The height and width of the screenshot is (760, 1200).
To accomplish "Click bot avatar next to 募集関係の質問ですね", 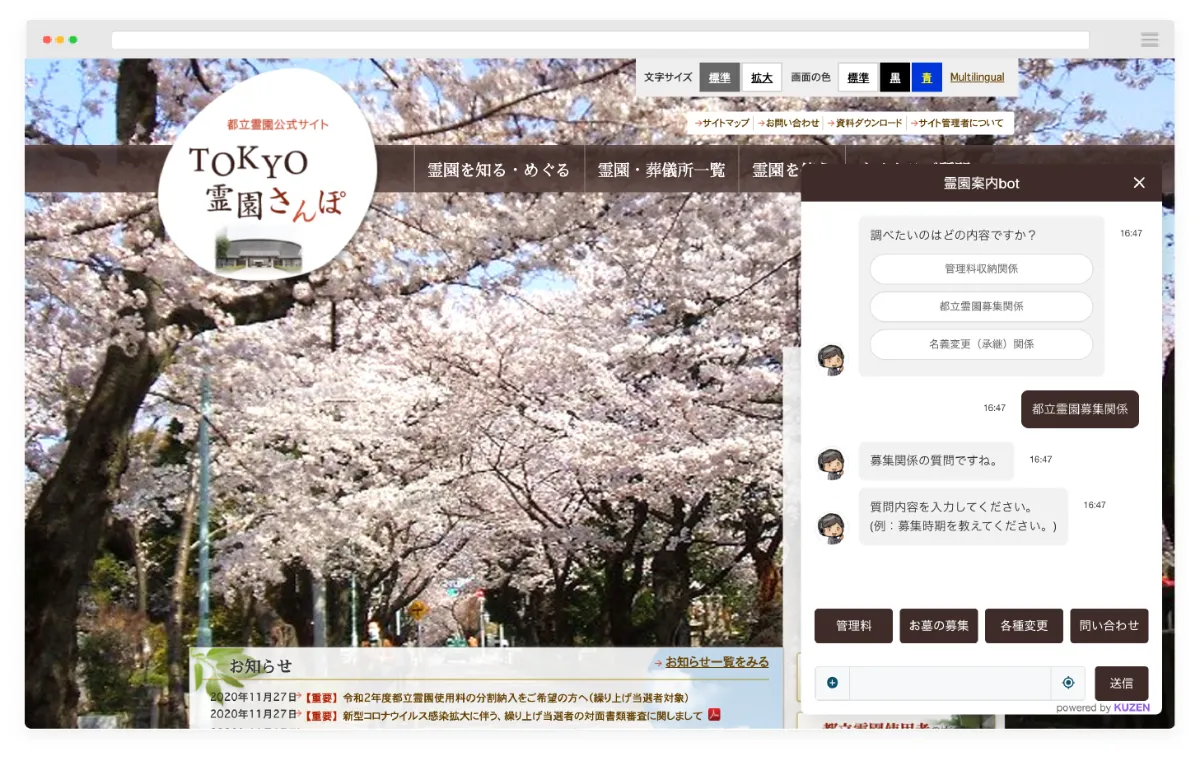I will [x=831, y=463].
